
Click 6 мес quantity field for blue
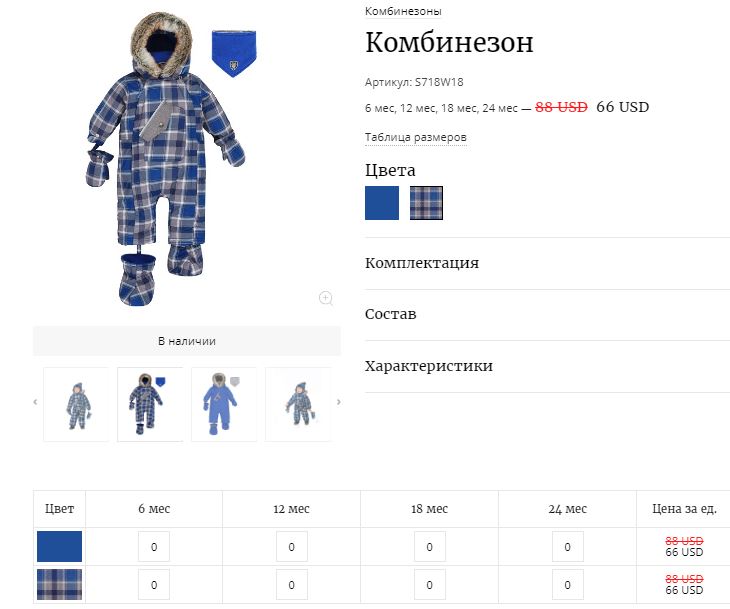pos(154,547)
